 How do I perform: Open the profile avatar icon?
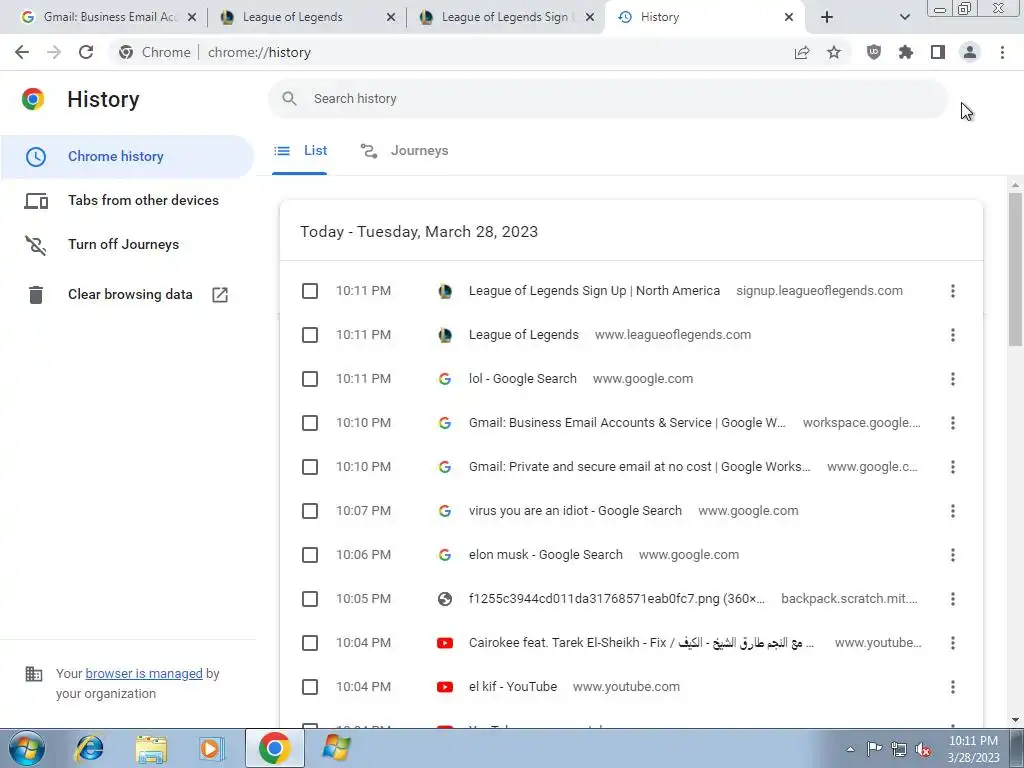[x=970, y=52]
